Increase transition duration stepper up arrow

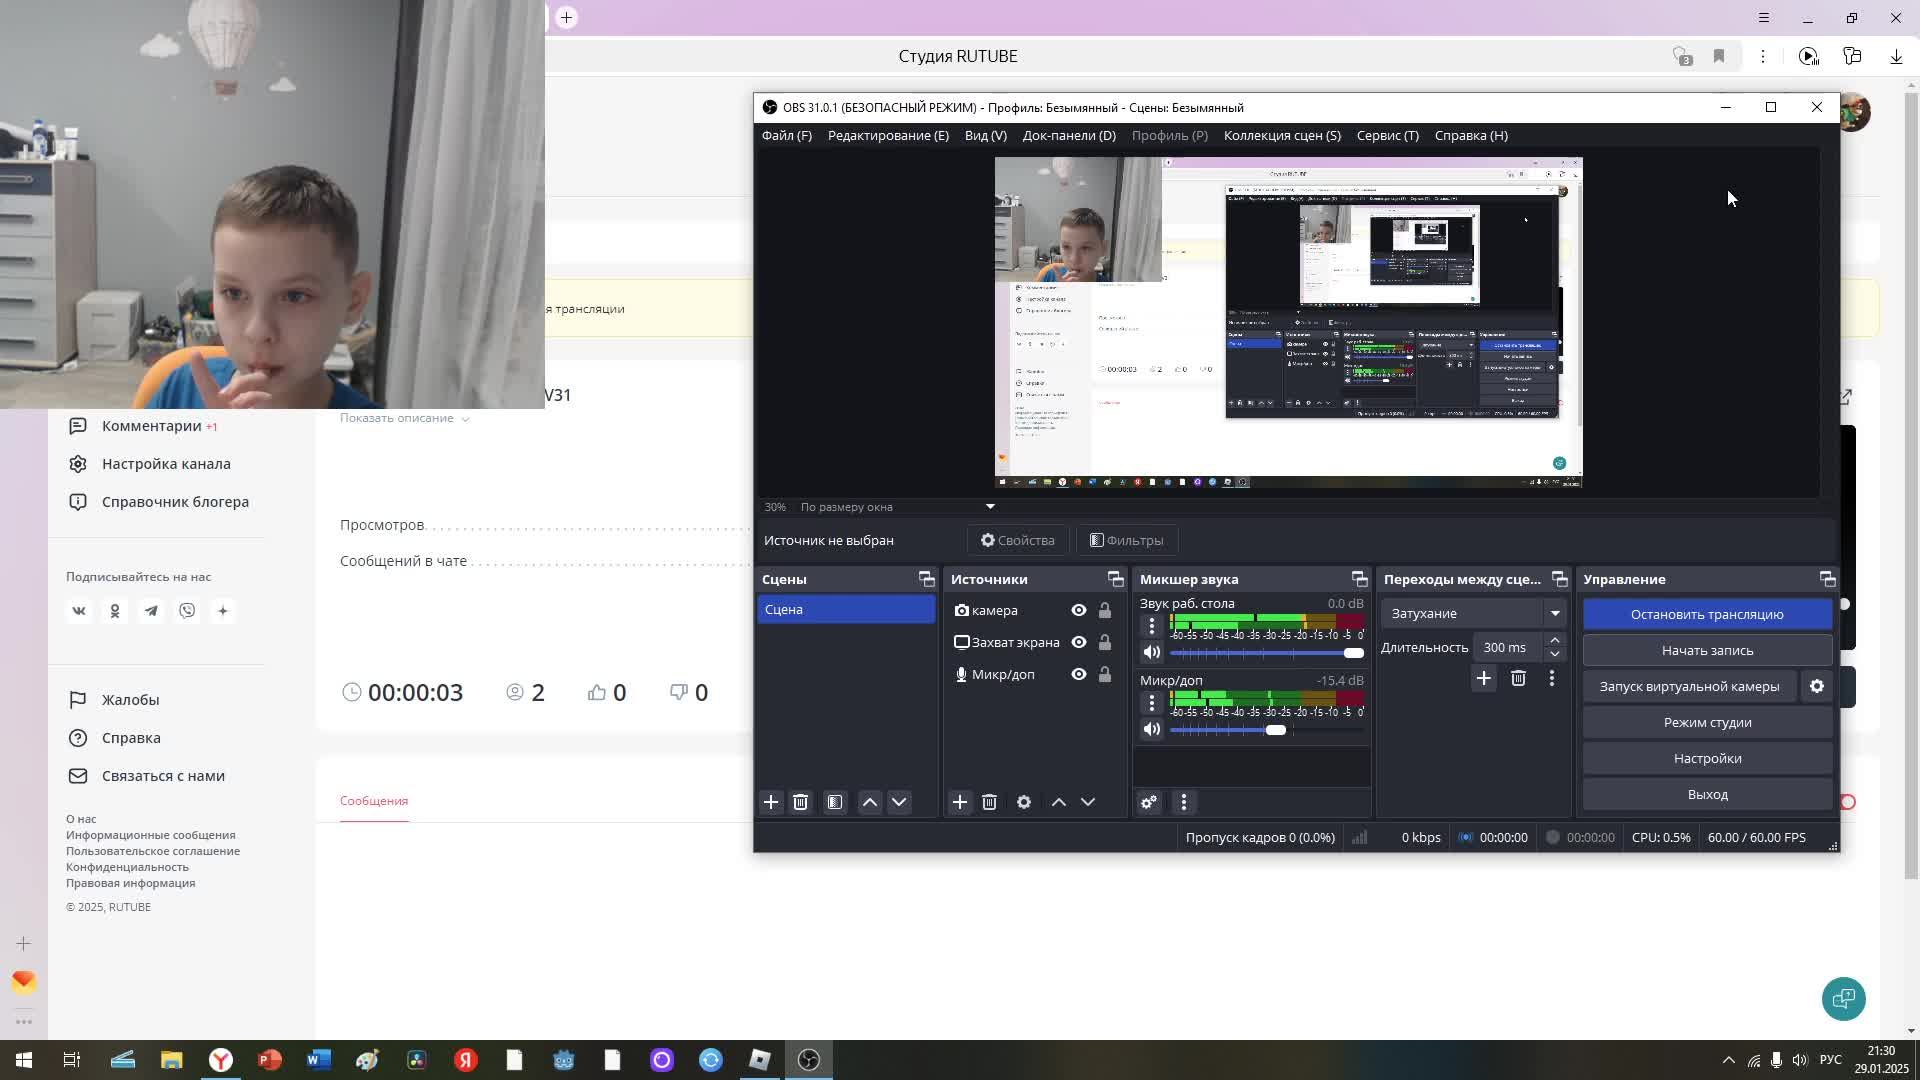[x=1555, y=640]
